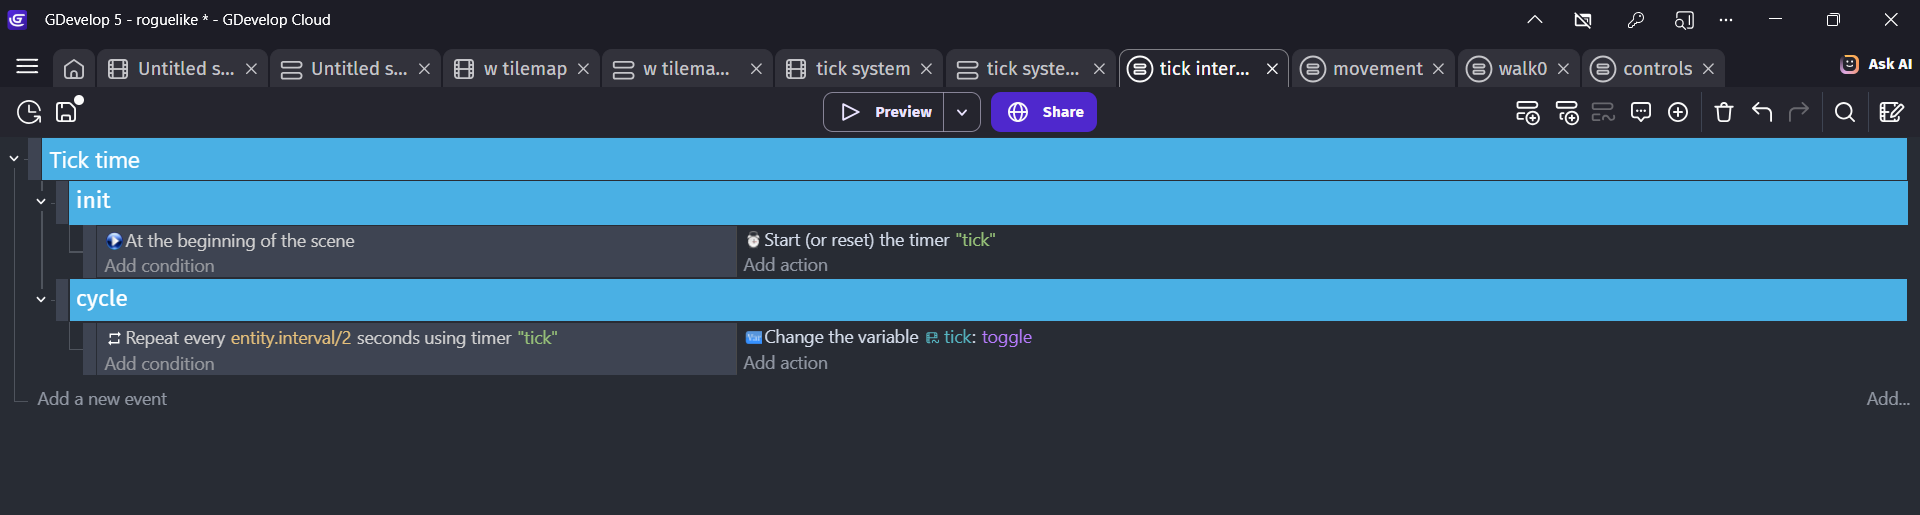The width and height of the screenshot is (1920, 515).
Task: Close the controls tab
Action: 1708,69
